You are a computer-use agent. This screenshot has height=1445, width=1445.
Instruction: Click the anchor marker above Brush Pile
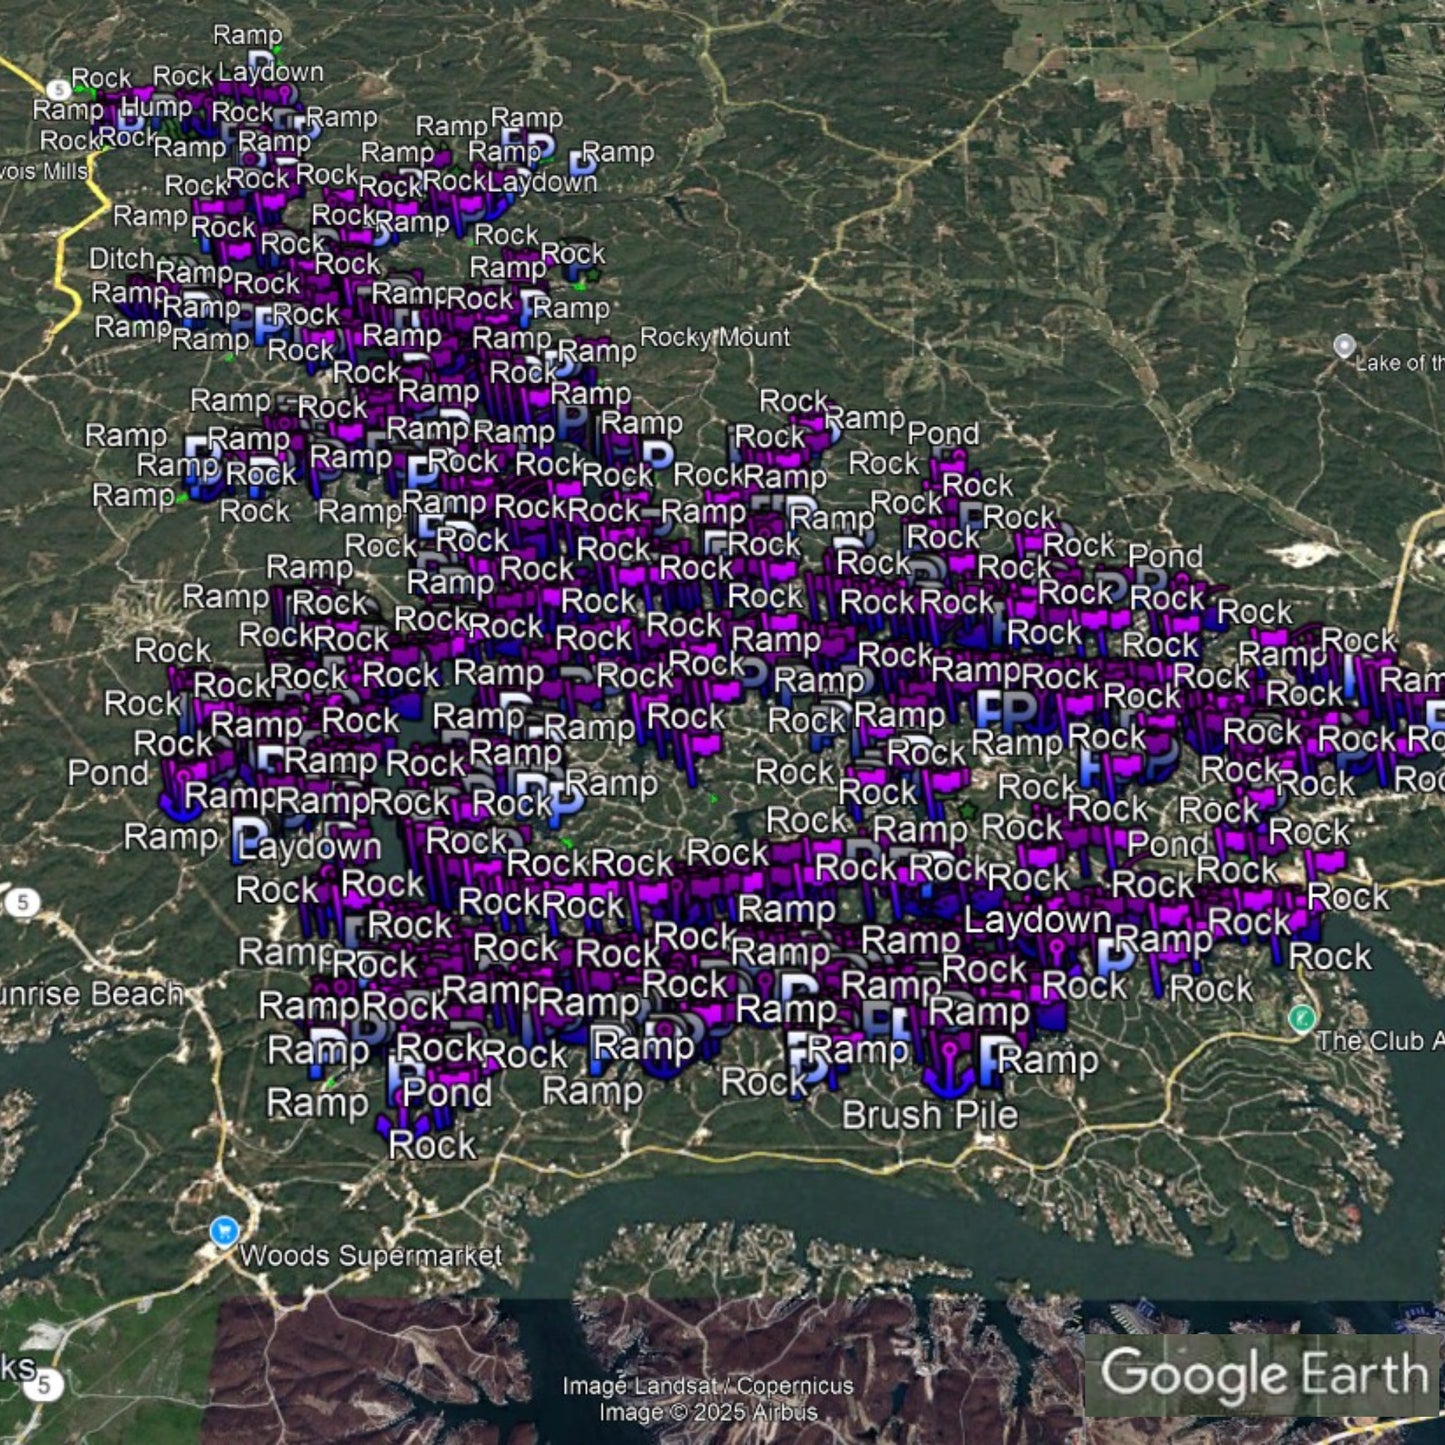point(946,1065)
